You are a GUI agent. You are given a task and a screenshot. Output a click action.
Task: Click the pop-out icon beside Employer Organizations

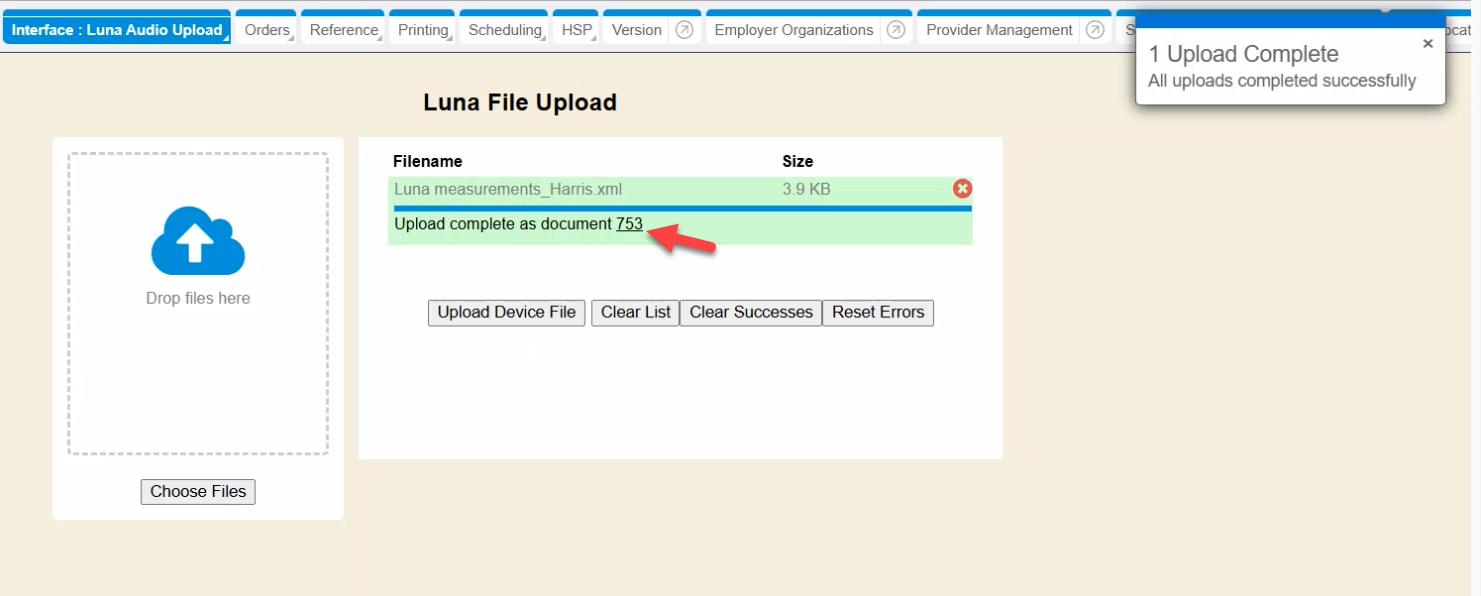pos(896,30)
